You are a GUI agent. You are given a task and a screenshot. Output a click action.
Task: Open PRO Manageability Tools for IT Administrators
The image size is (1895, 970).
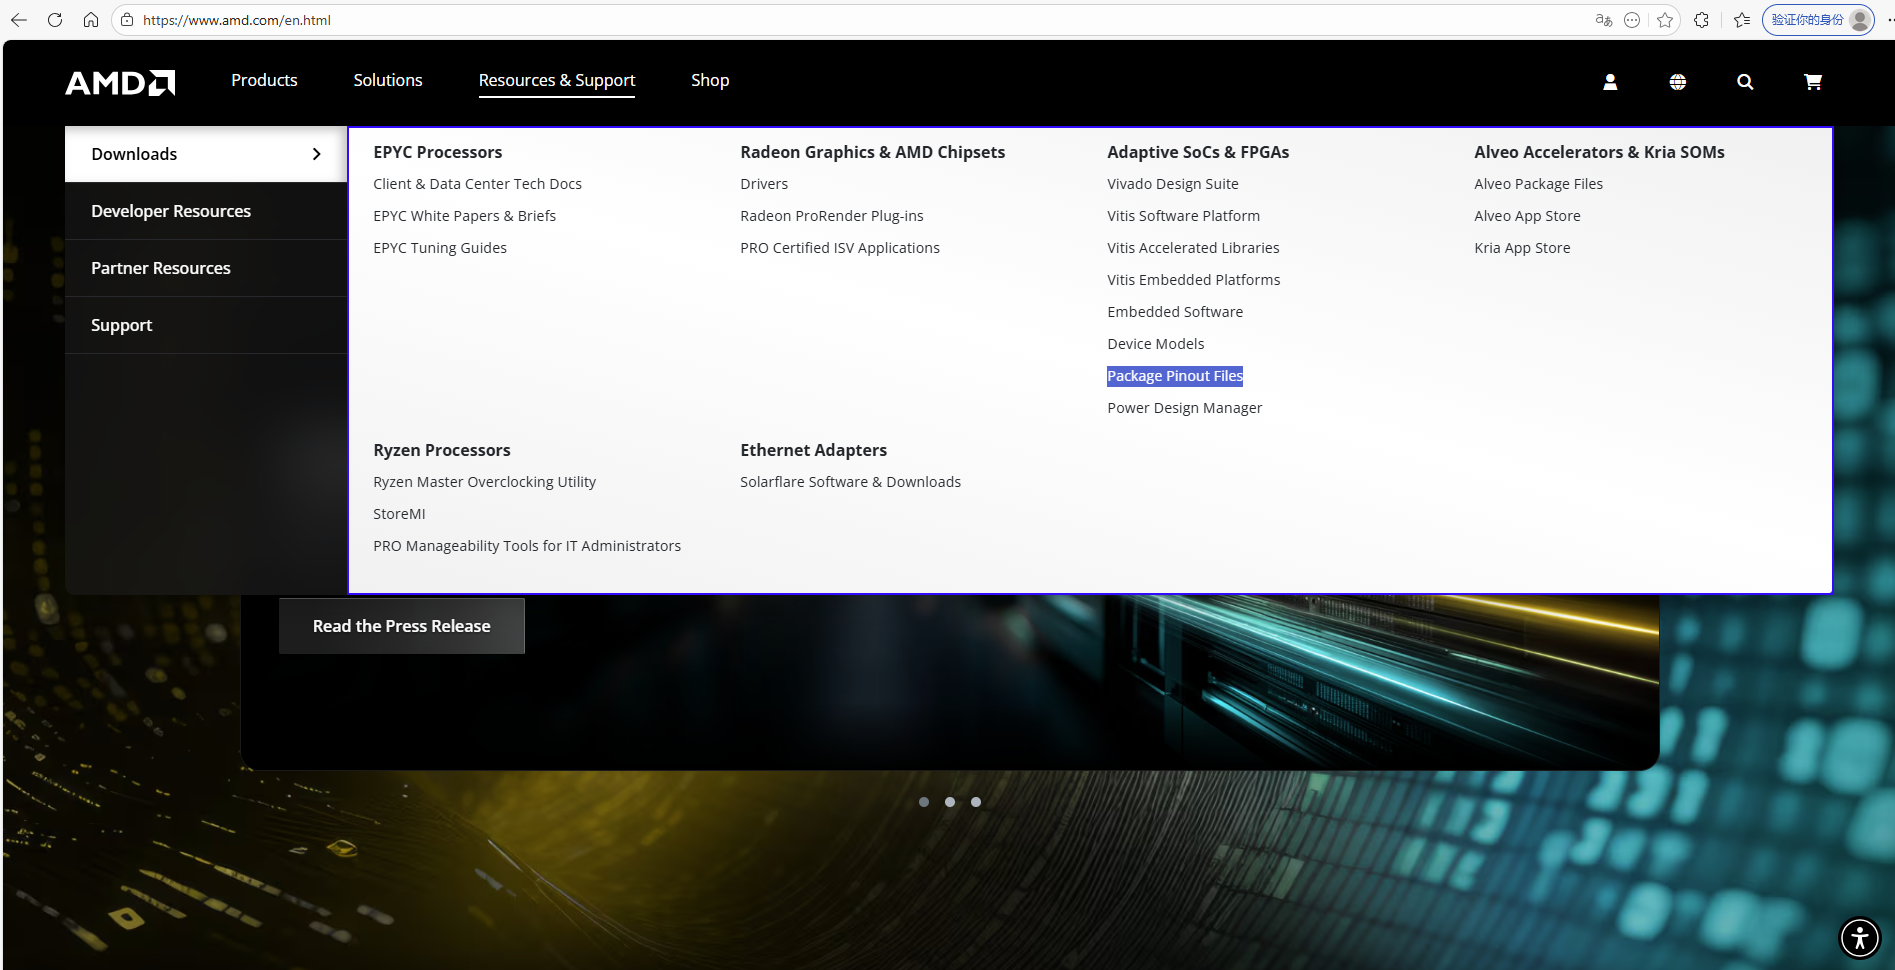(527, 546)
